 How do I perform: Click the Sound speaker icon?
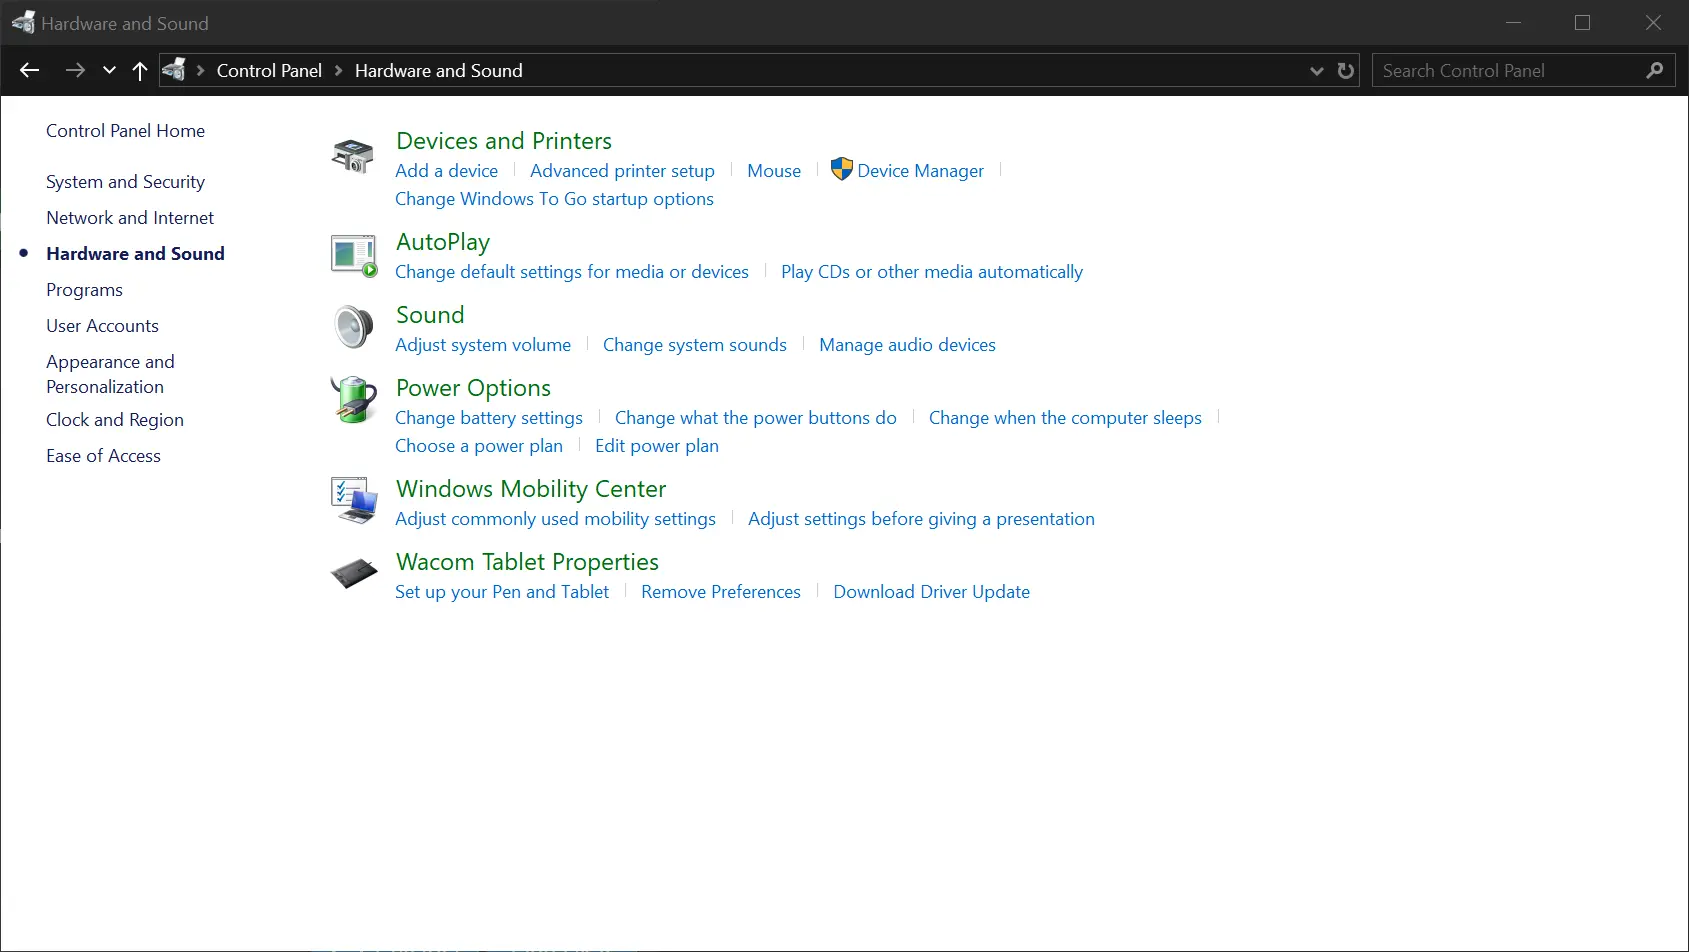tap(353, 327)
